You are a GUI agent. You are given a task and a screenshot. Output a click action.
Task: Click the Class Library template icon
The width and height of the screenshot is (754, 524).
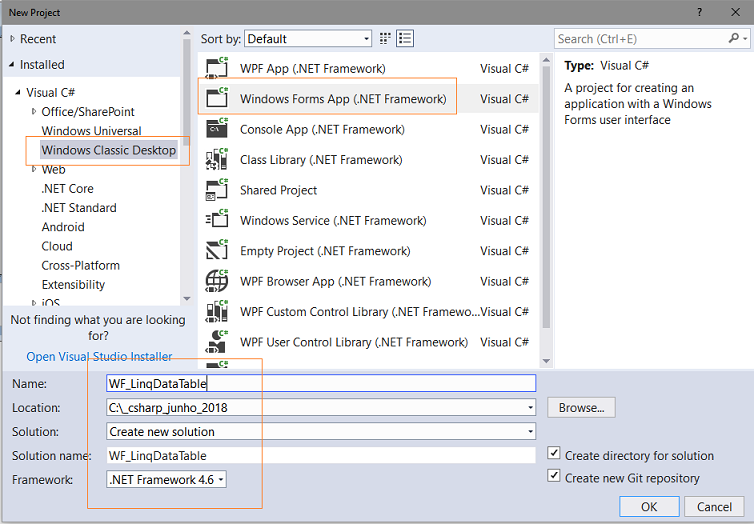pyautogui.click(x=217, y=159)
